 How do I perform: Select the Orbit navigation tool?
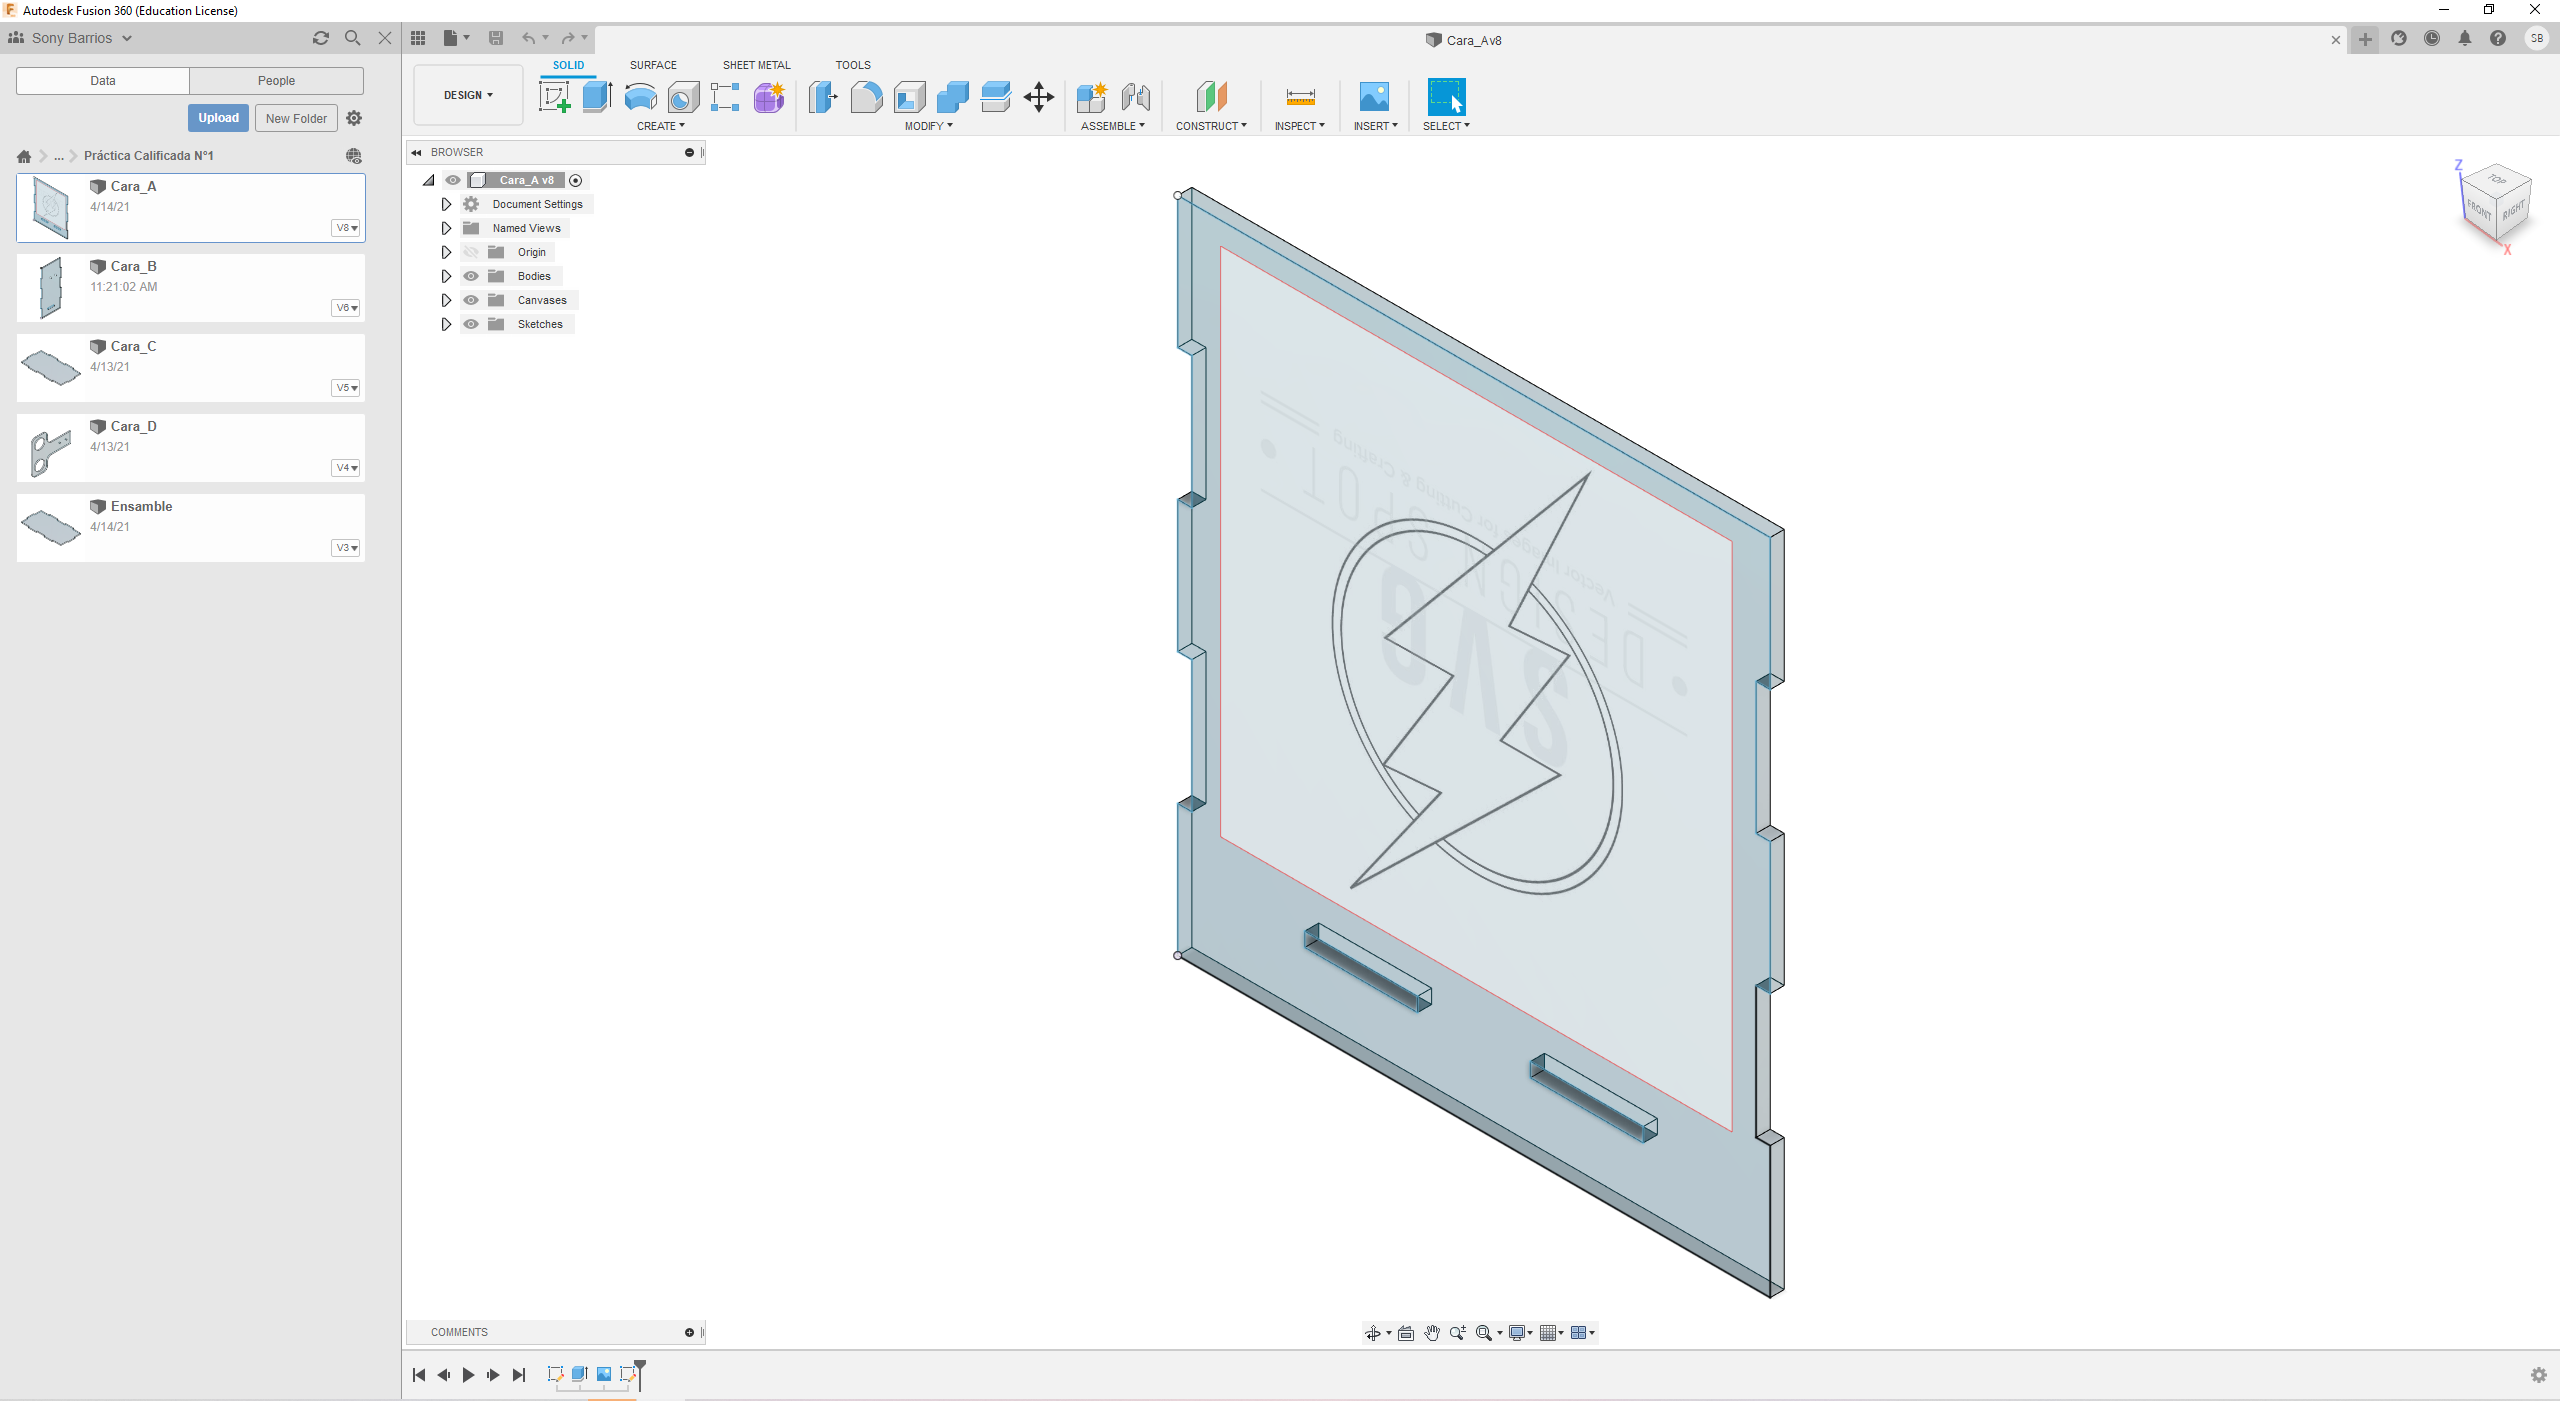[1373, 1333]
